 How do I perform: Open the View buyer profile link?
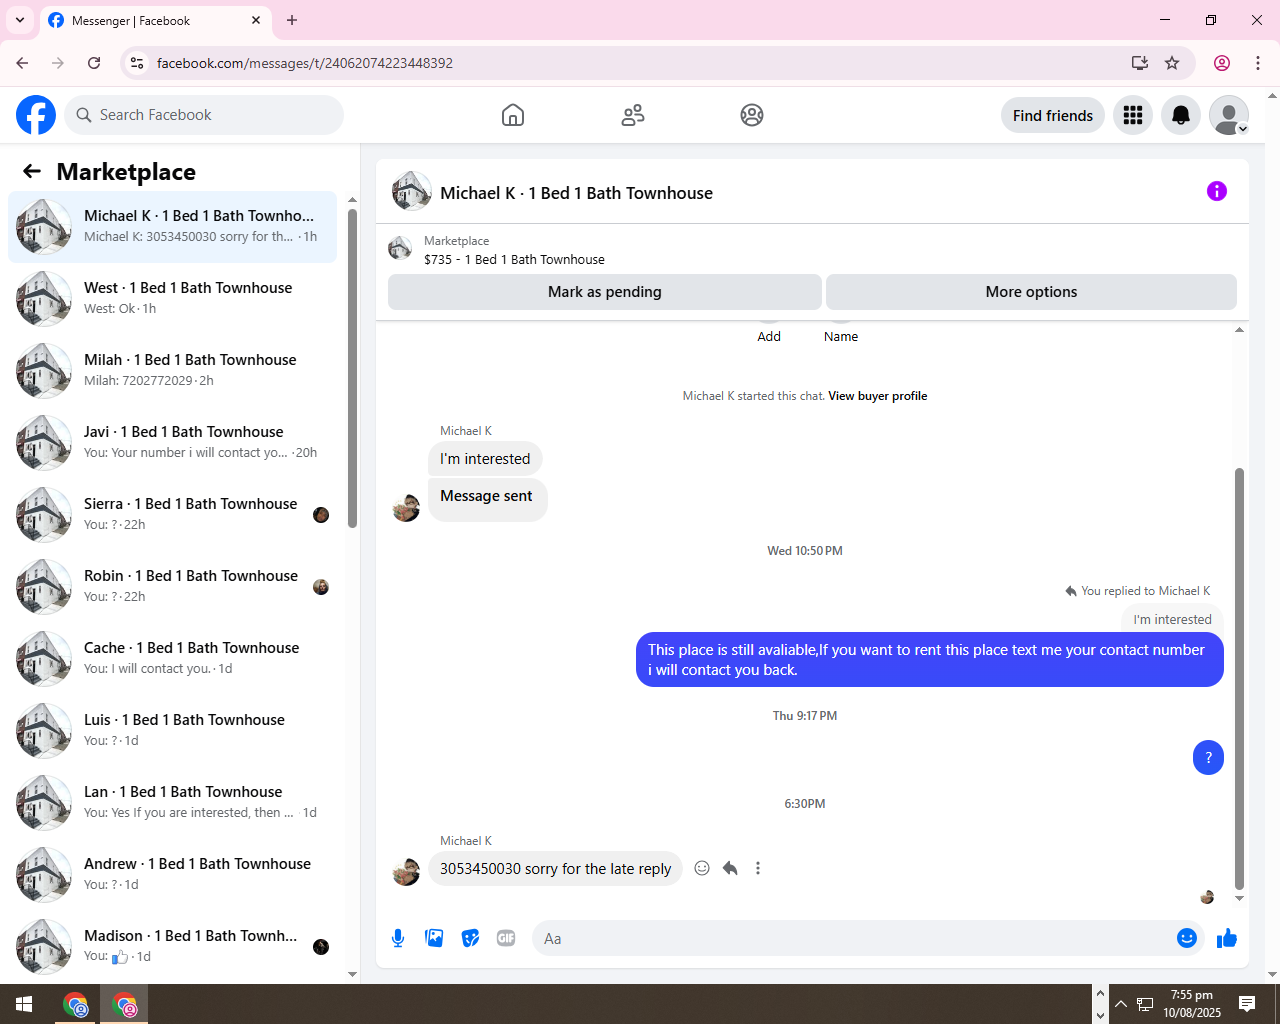pos(877,396)
